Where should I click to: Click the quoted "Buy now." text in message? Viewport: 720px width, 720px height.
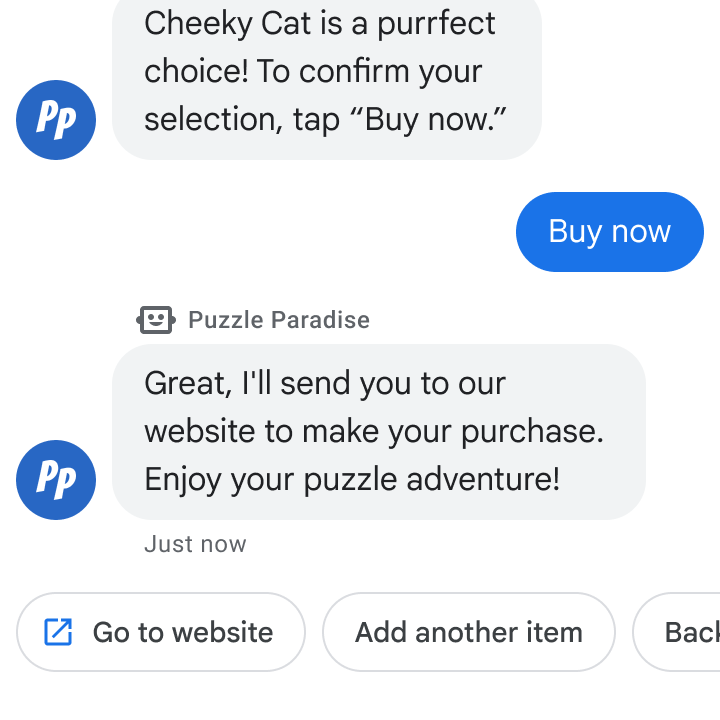[436, 120]
